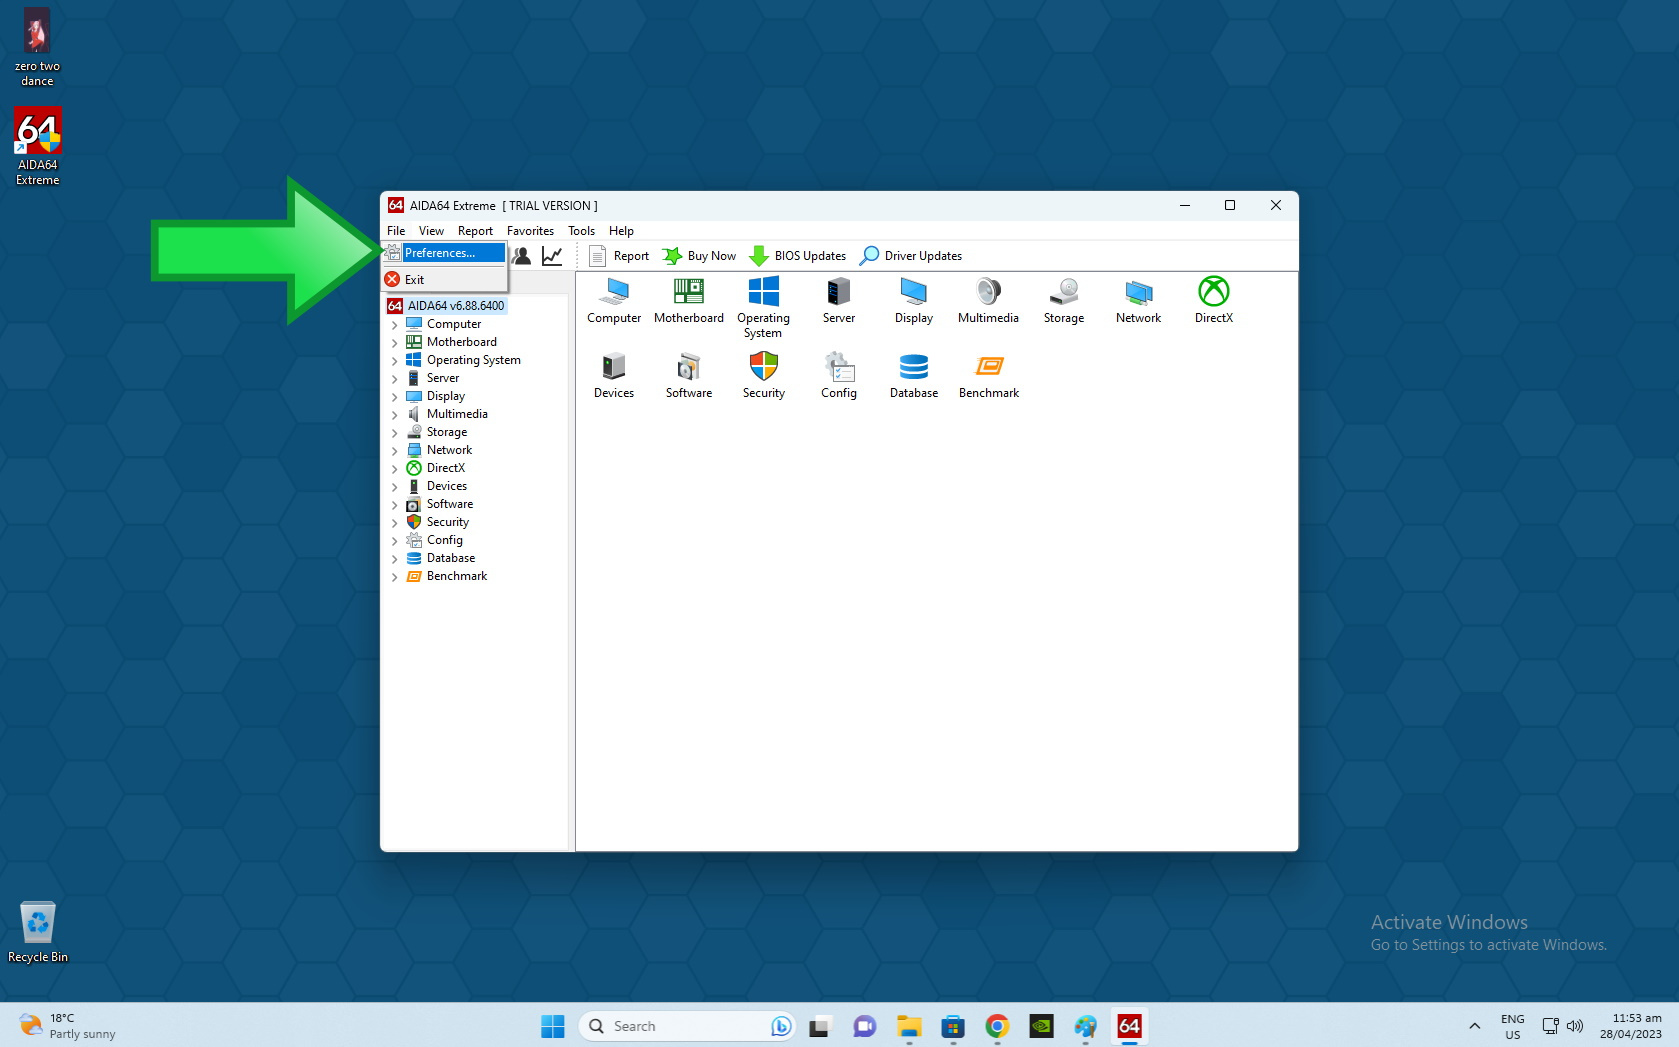Select Software in the left tree
This screenshot has height=1047, width=1679.
[x=449, y=504]
